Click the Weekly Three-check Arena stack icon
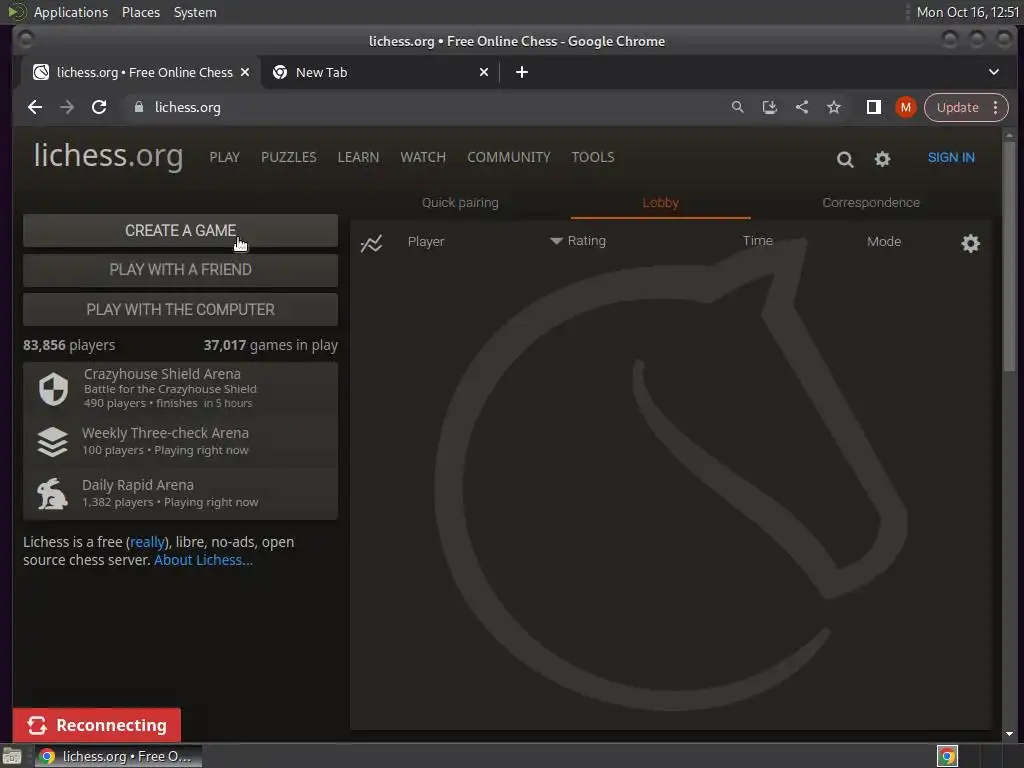This screenshot has height=768, width=1024. click(52, 442)
